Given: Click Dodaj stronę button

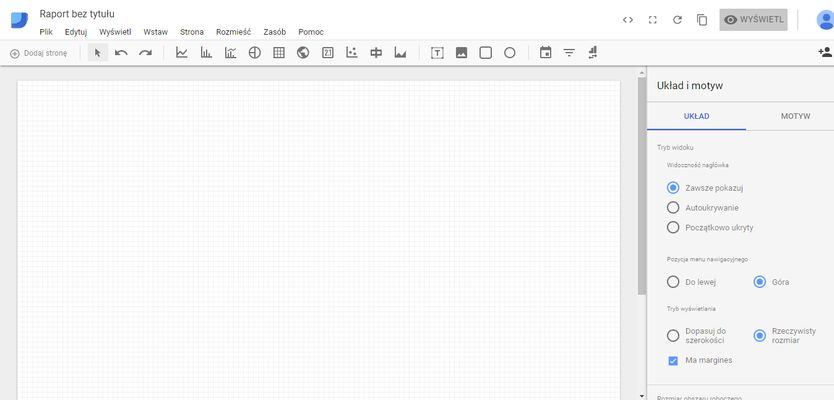Looking at the screenshot, I should tap(38, 53).
